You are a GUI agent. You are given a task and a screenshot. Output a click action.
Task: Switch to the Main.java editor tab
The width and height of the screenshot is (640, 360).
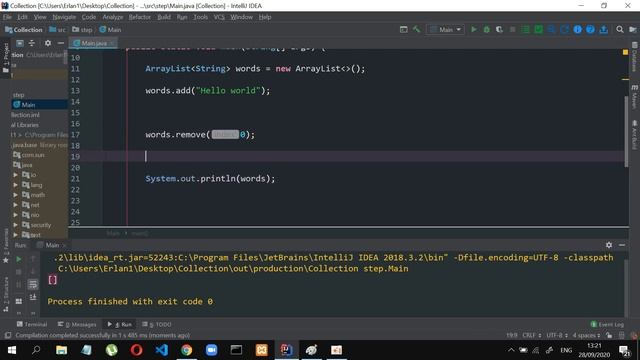coord(93,43)
